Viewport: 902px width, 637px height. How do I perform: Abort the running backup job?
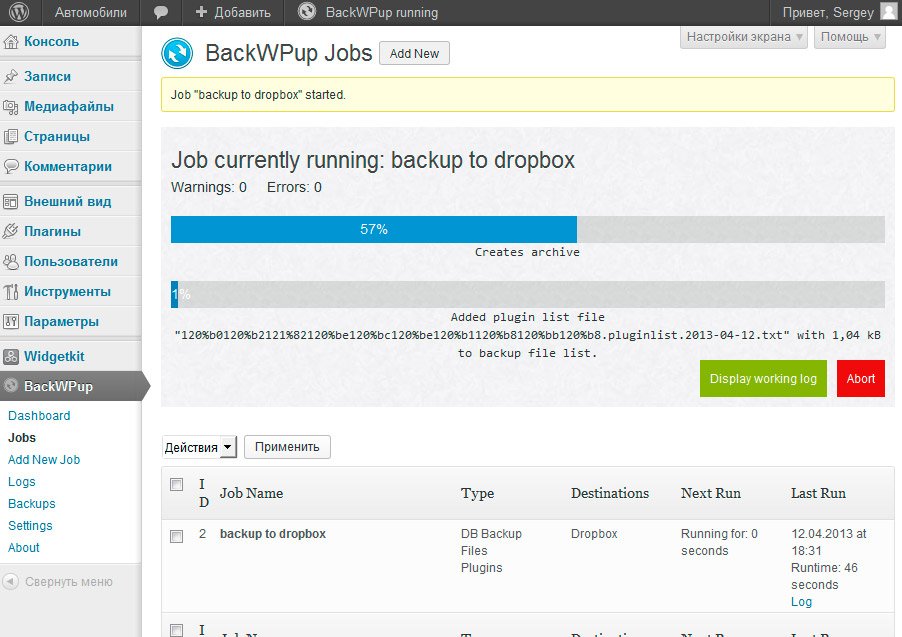click(861, 379)
